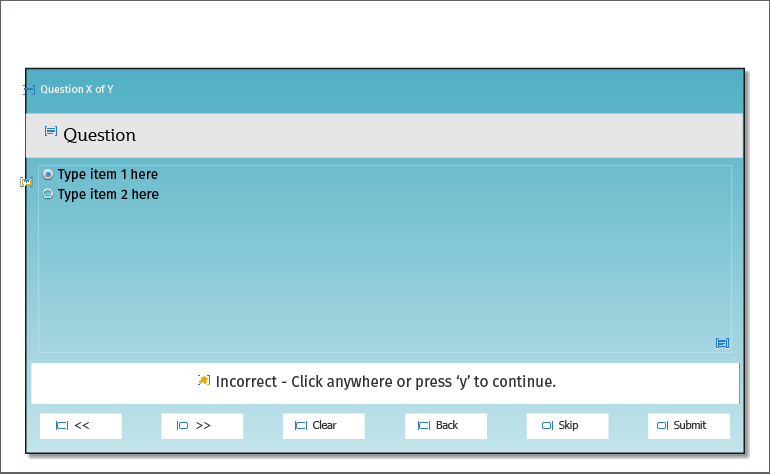Select the 'Type item 1 here' radio button
The image size is (770, 474).
(x=48, y=174)
